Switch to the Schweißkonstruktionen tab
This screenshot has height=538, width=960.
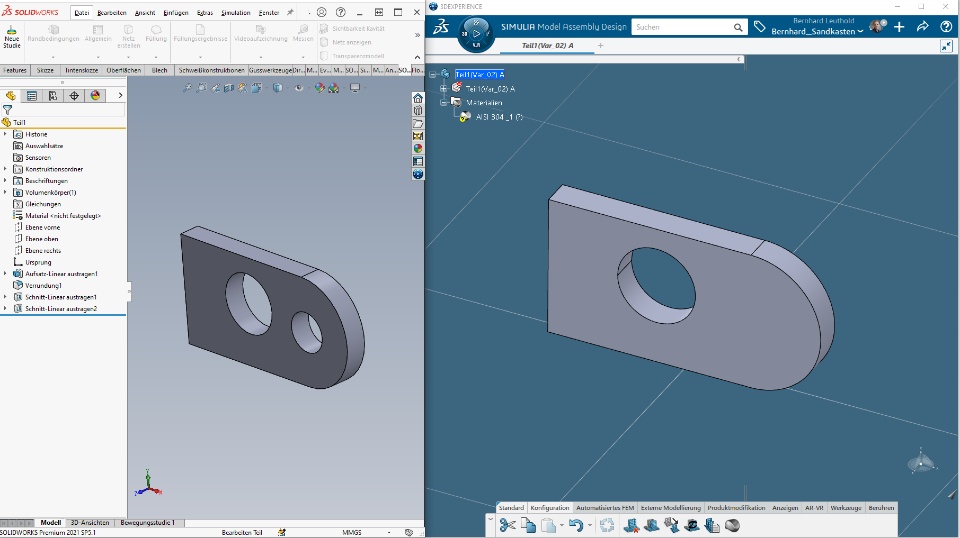pyautogui.click(x=211, y=70)
